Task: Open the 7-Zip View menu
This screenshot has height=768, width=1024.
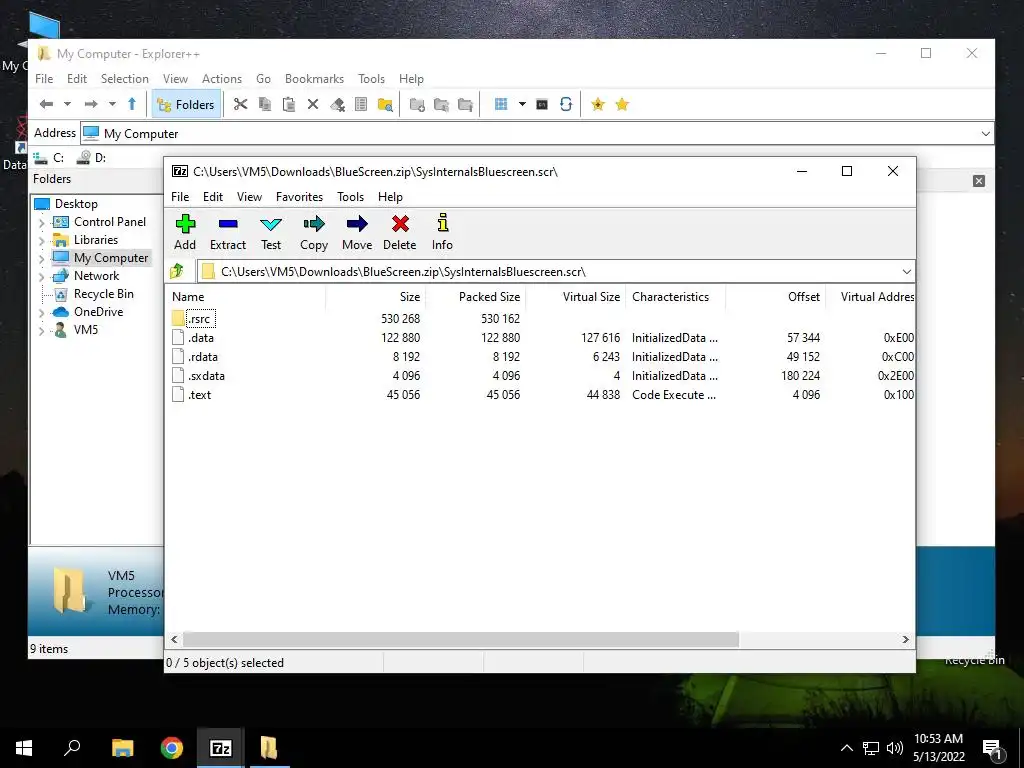Action: tap(249, 197)
